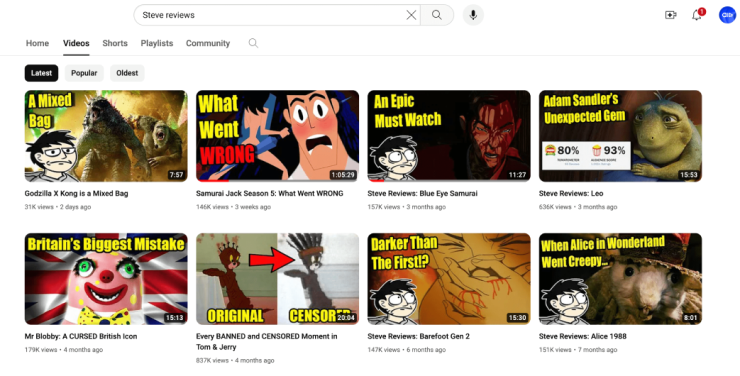Open the Shorts tab

point(115,43)
